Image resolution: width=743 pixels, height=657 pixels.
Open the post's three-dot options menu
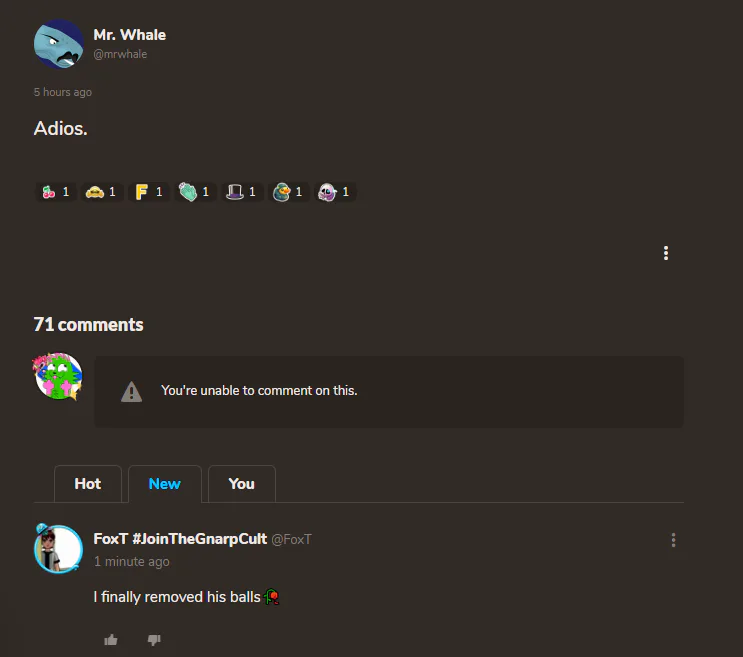point(666,253)
